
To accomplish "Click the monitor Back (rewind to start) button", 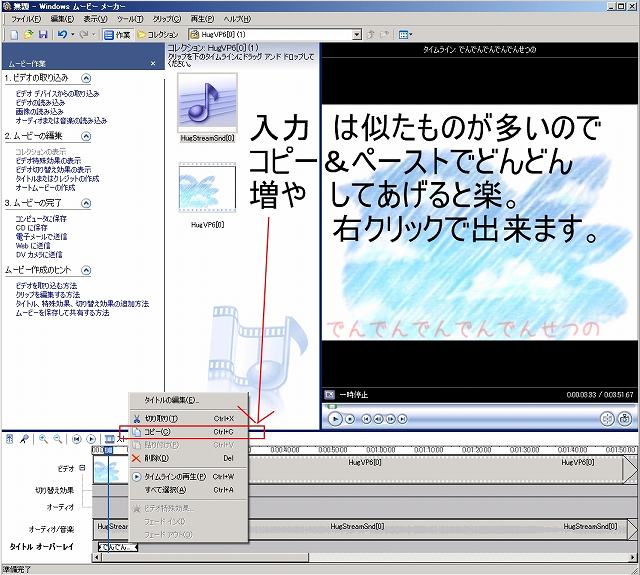I will click(366, 419).
